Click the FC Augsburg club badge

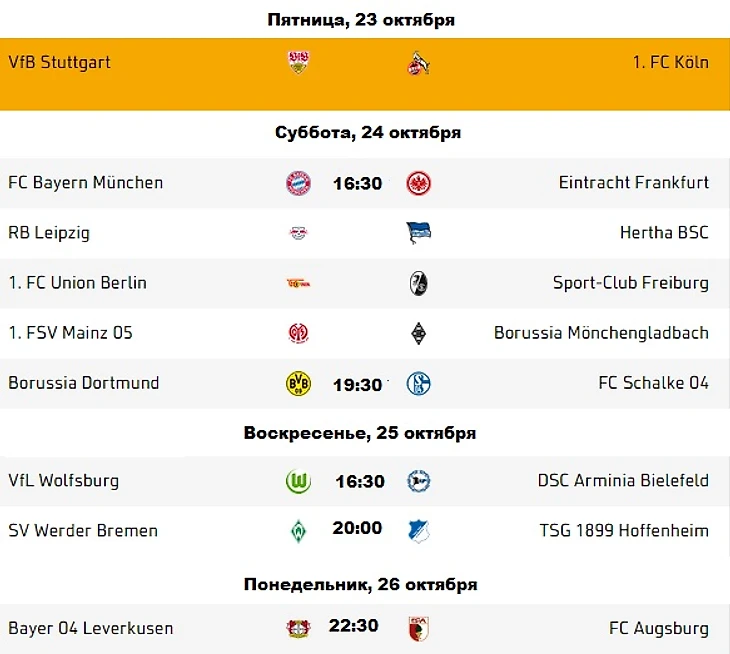click(x=419, y=629)
